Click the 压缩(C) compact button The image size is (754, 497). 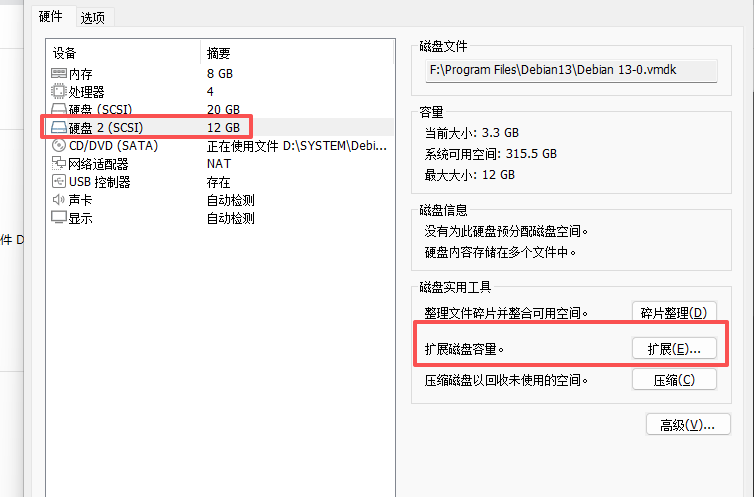674,380
